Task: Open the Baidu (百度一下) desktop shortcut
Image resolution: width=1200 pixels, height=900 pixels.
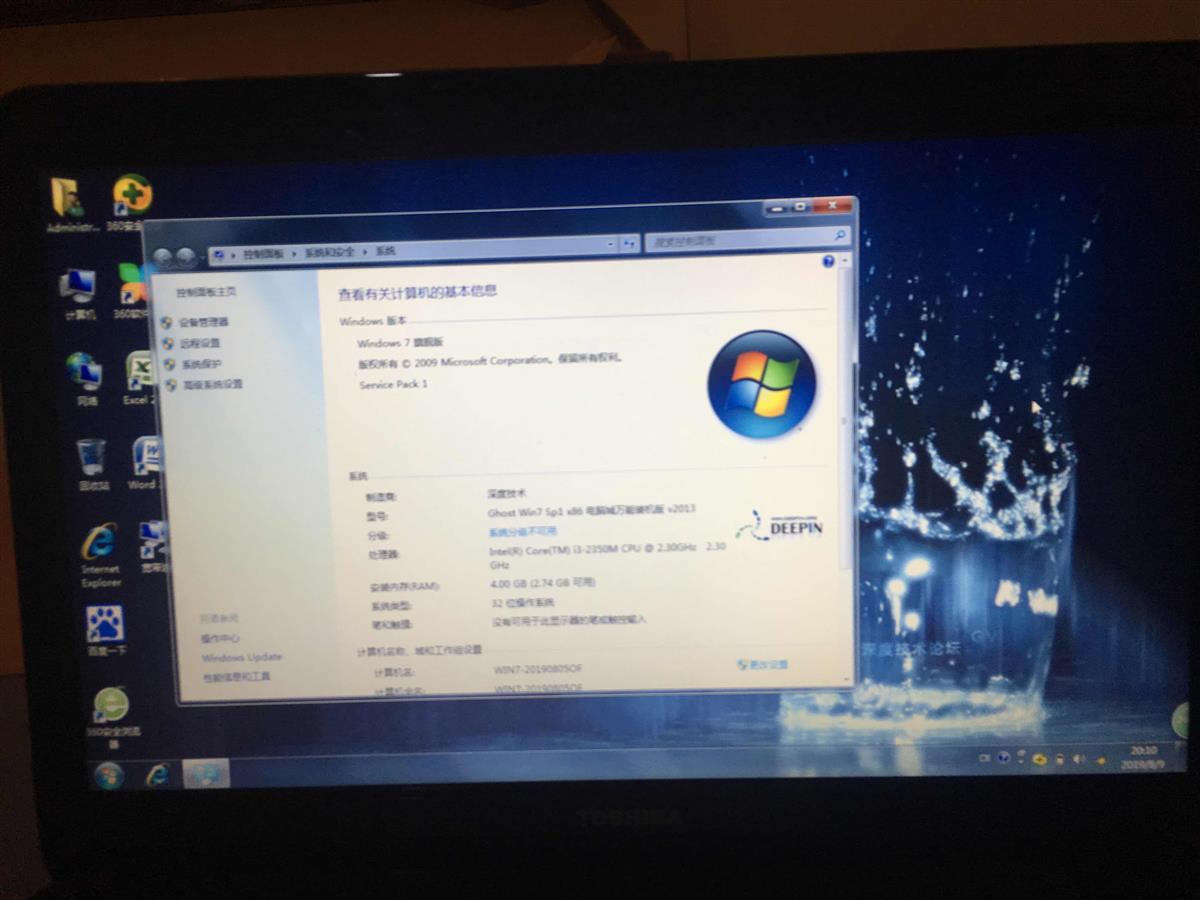Action: click(105, 630)
